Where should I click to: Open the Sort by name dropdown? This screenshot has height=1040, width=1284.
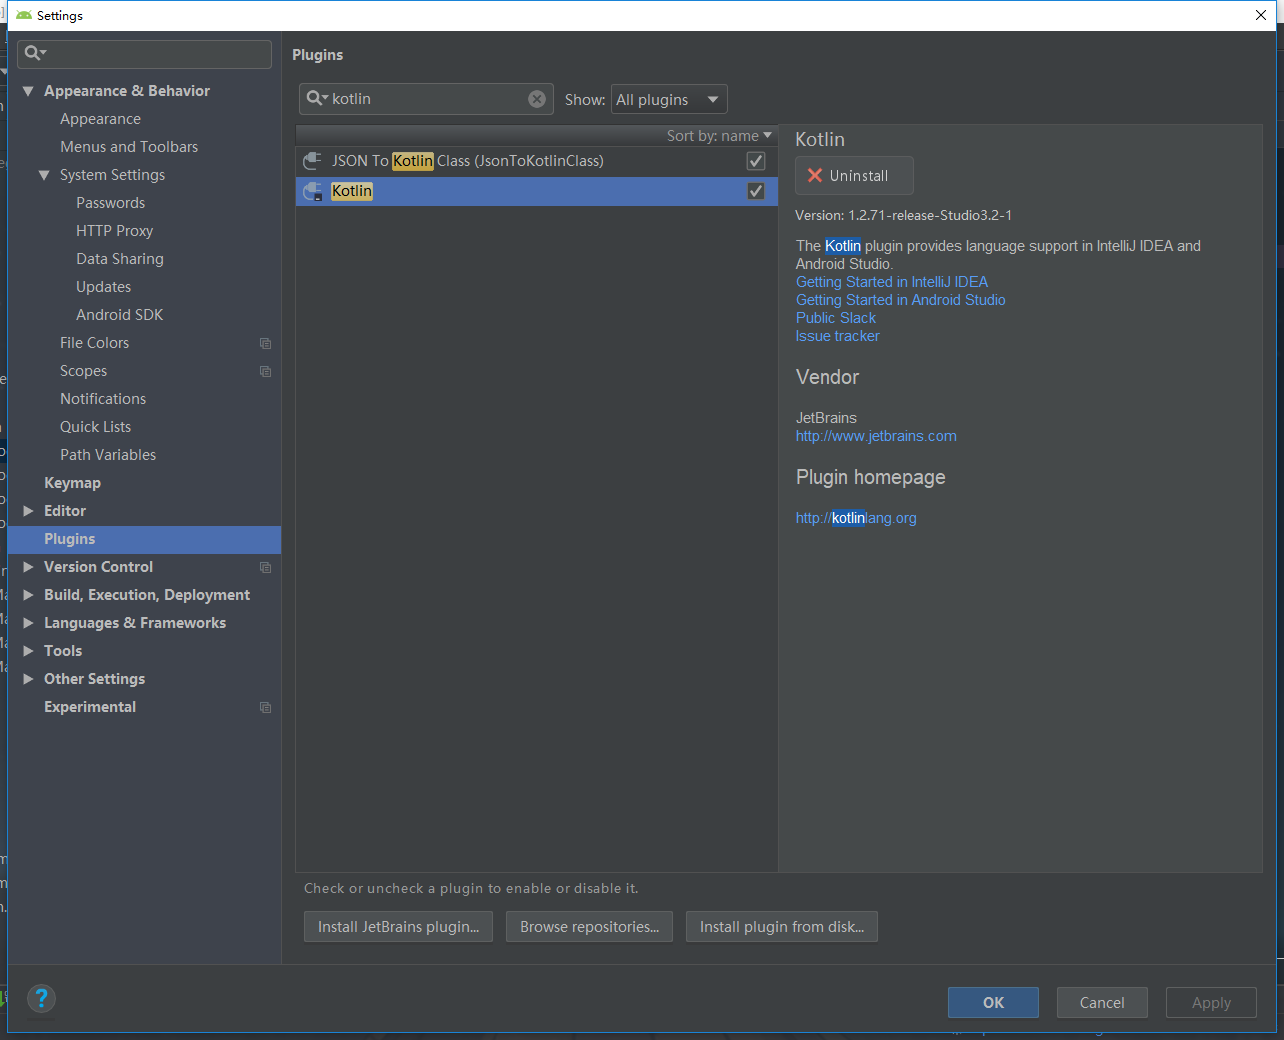(x=719, y=135)
